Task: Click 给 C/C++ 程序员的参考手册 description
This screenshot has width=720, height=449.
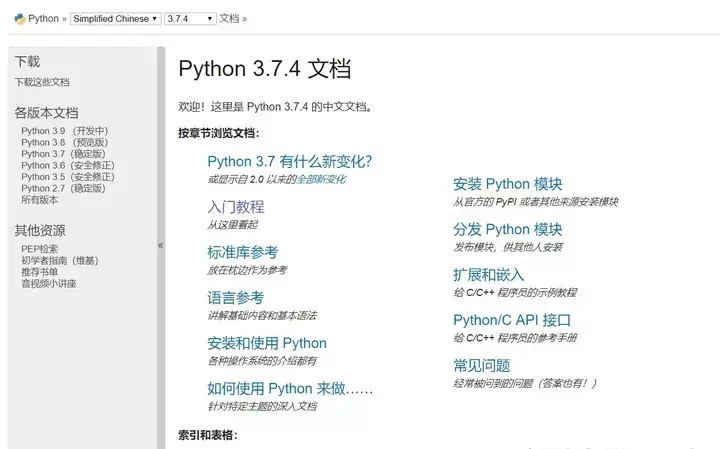Action: click(x=515, y=338)
